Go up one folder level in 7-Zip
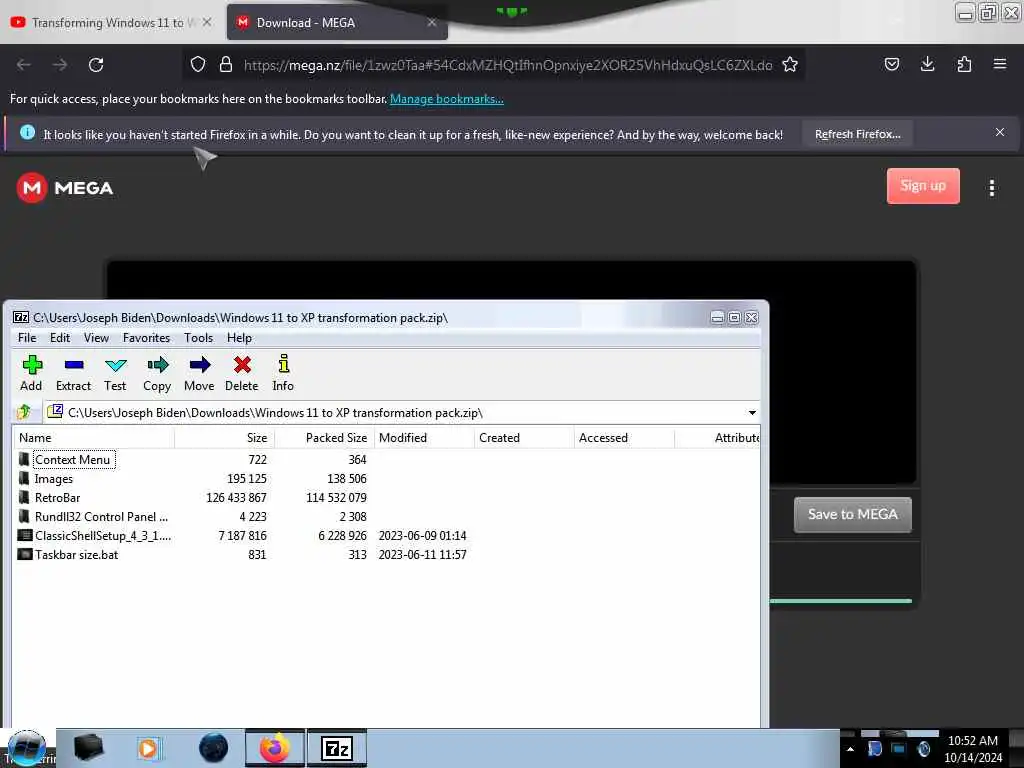Viewport: 1024px width, 768px height. coord(24,412)
